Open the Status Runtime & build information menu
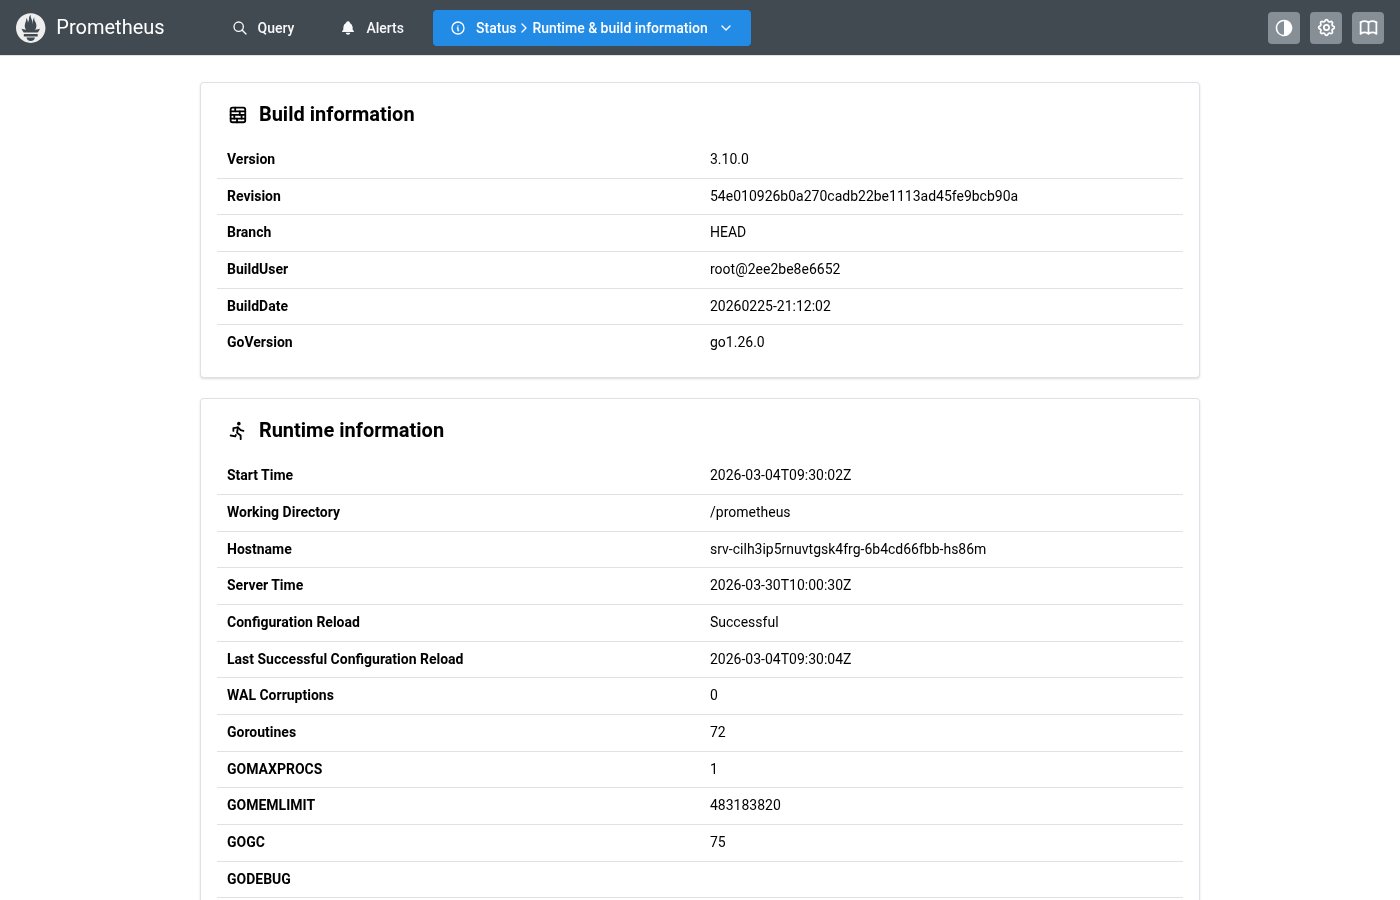Image resolution: width=1400 pixels, height=900 pixels. click(x=592, y=28)
